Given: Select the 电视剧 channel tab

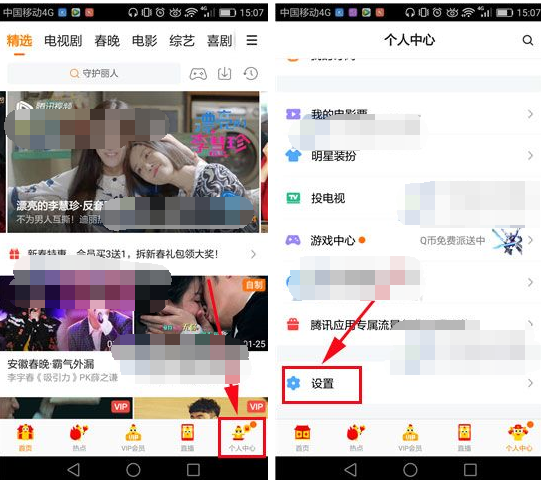Looking at the screenshot, I should pyautogui.click(x=63, y=41).
